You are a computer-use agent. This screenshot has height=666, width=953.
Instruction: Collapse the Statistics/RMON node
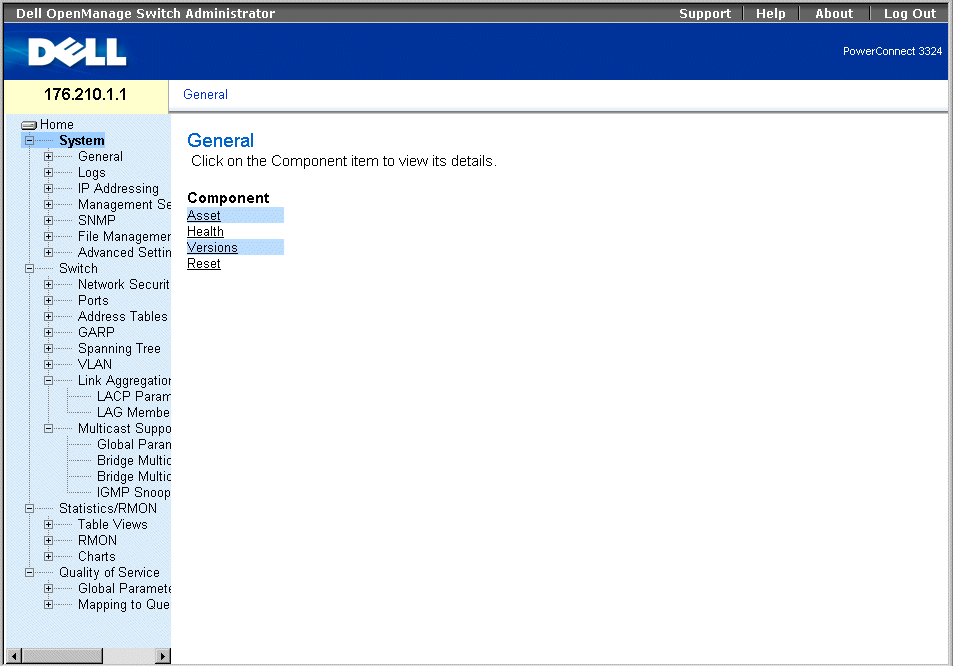click(x=29, y=509)
